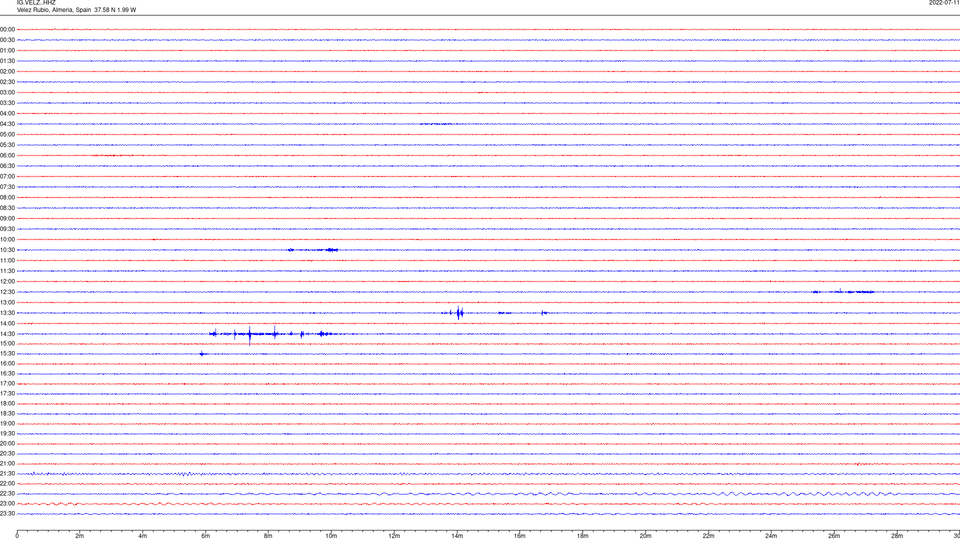Viewport: 960px width, 540px height.
Task: Click the 10m tick label on time axis
Action: (331, 536)
